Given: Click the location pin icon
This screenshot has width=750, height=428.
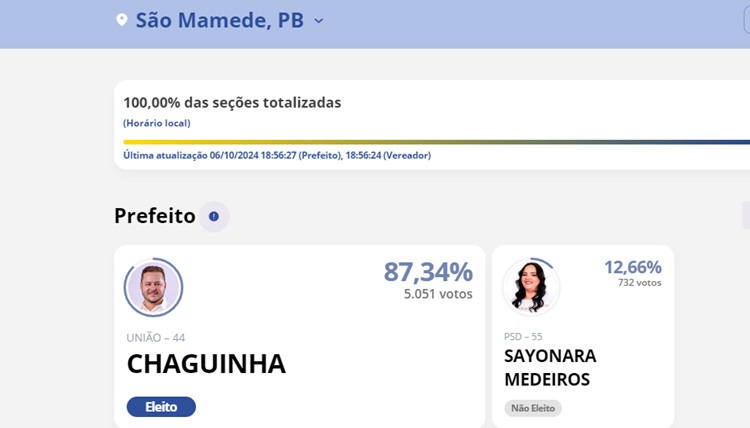Looking at the screenshot, I should [x=122, y=20].
